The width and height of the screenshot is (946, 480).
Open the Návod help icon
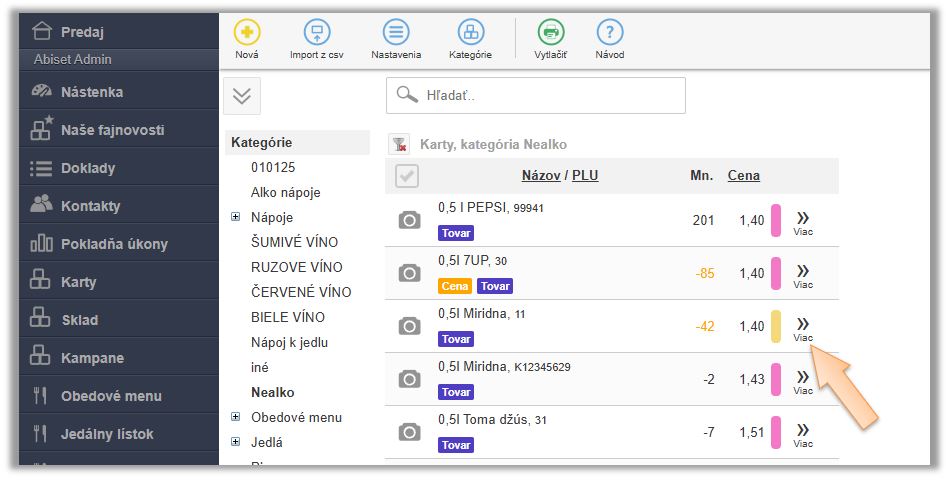(609, 33)
